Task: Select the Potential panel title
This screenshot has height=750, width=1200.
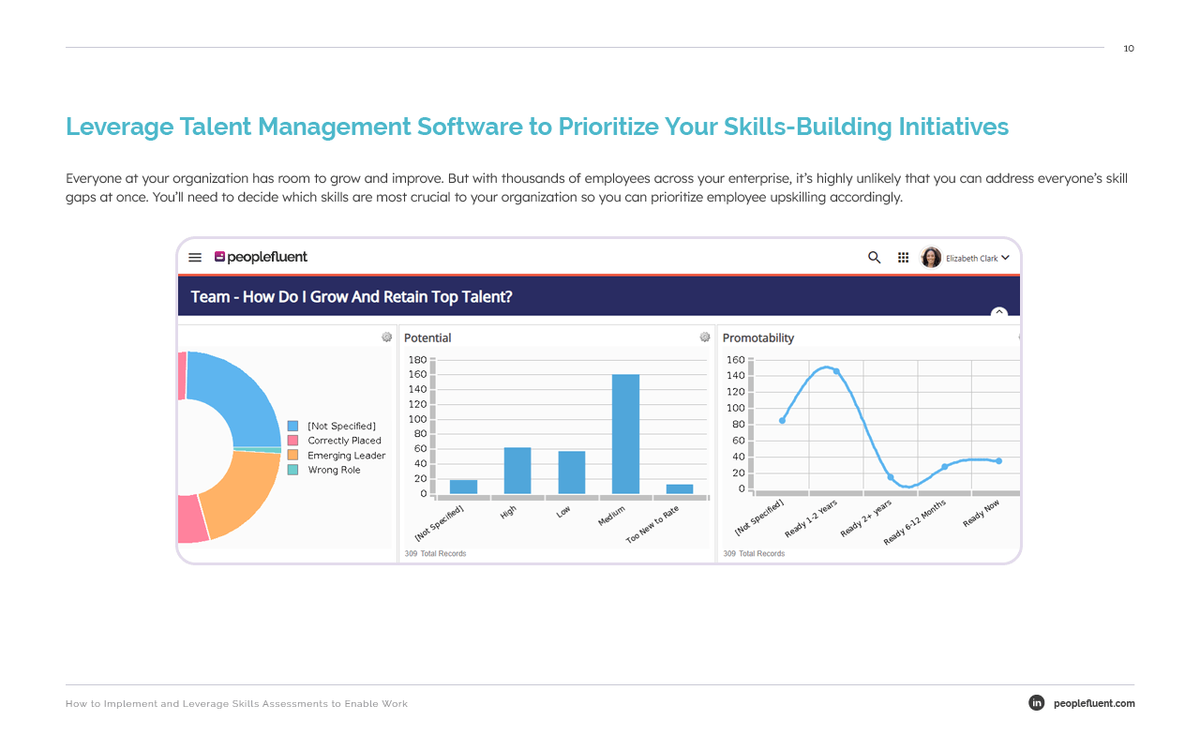Action: [x=427, y=337]
